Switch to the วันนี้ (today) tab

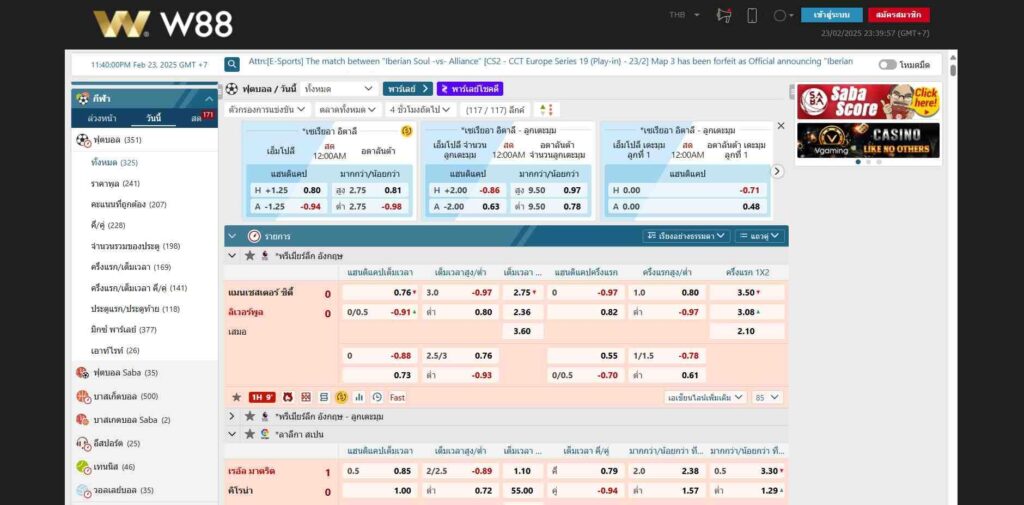[153, 118]
